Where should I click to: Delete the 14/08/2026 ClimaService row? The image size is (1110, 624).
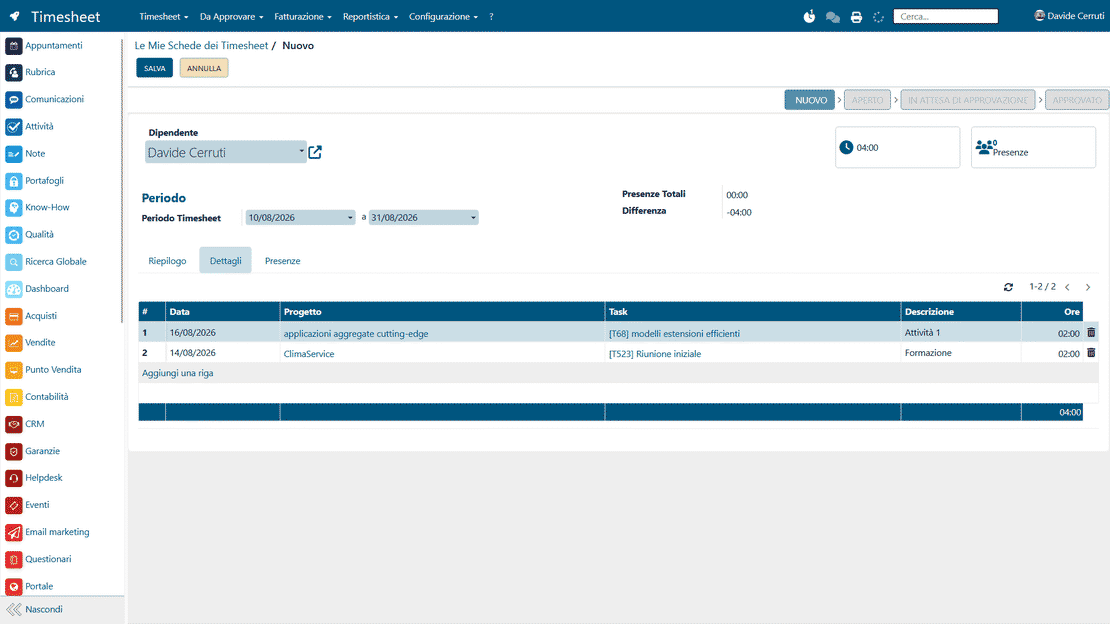1091,353
